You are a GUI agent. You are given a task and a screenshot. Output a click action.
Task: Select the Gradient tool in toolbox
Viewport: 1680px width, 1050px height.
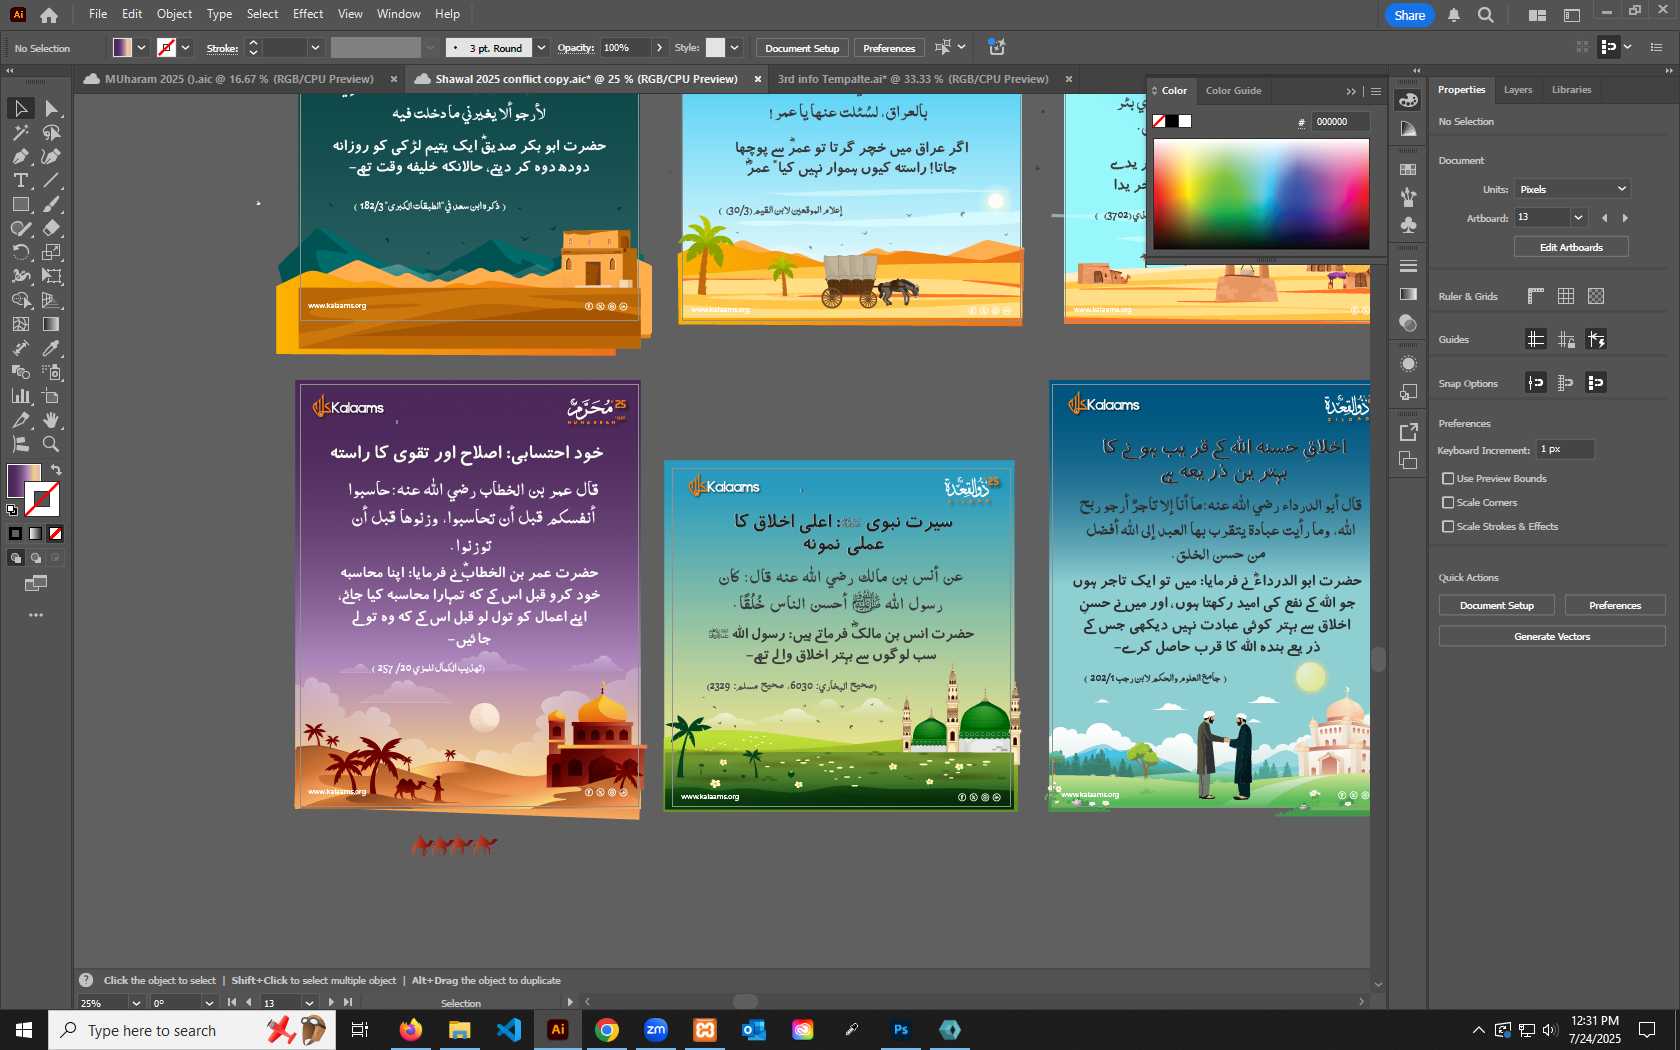[x=51, y=324]
